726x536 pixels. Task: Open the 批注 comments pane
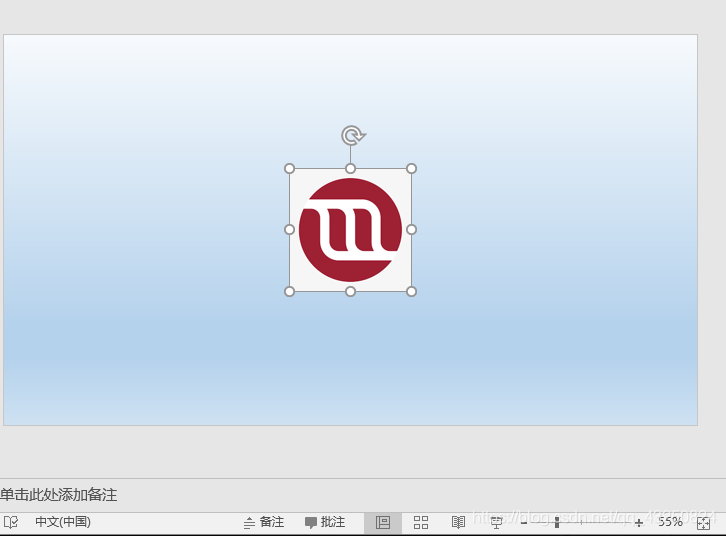point(325,522)
